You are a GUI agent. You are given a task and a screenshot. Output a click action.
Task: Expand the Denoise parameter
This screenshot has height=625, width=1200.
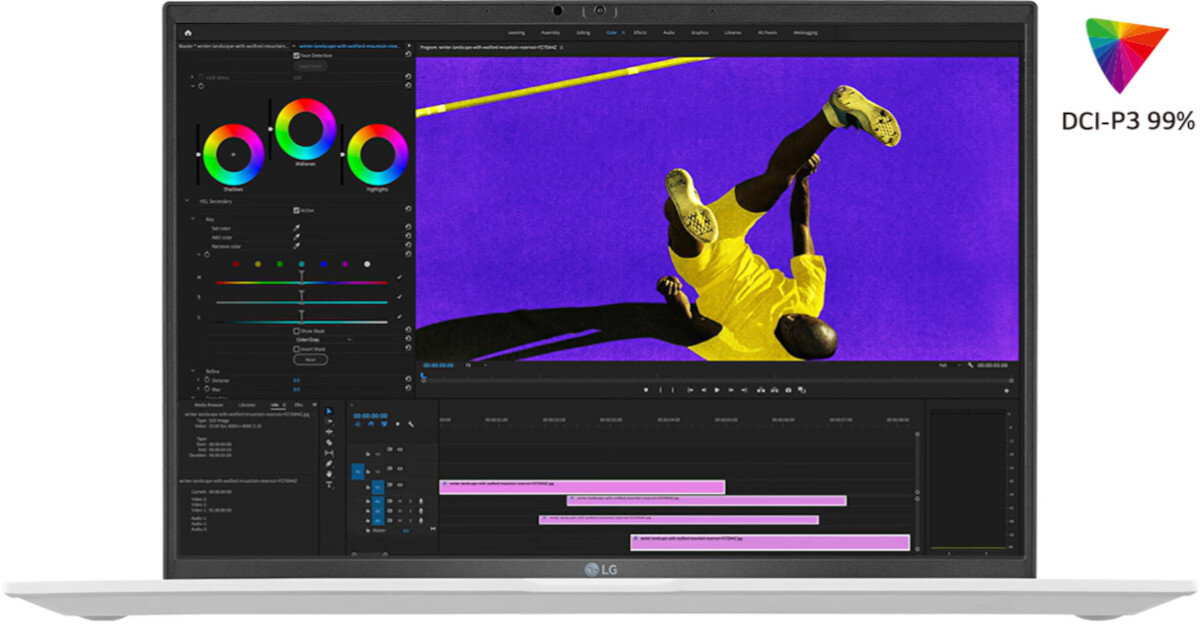(x=196, y=380)
